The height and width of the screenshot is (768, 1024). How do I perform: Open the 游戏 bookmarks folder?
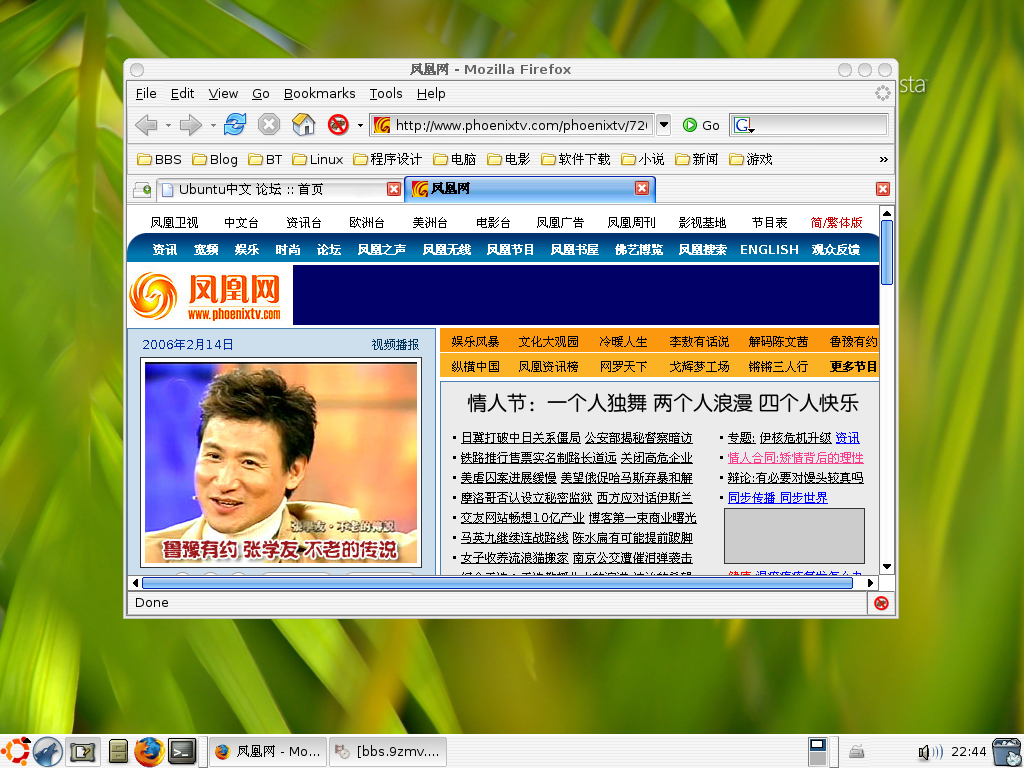tap(751, 159)
